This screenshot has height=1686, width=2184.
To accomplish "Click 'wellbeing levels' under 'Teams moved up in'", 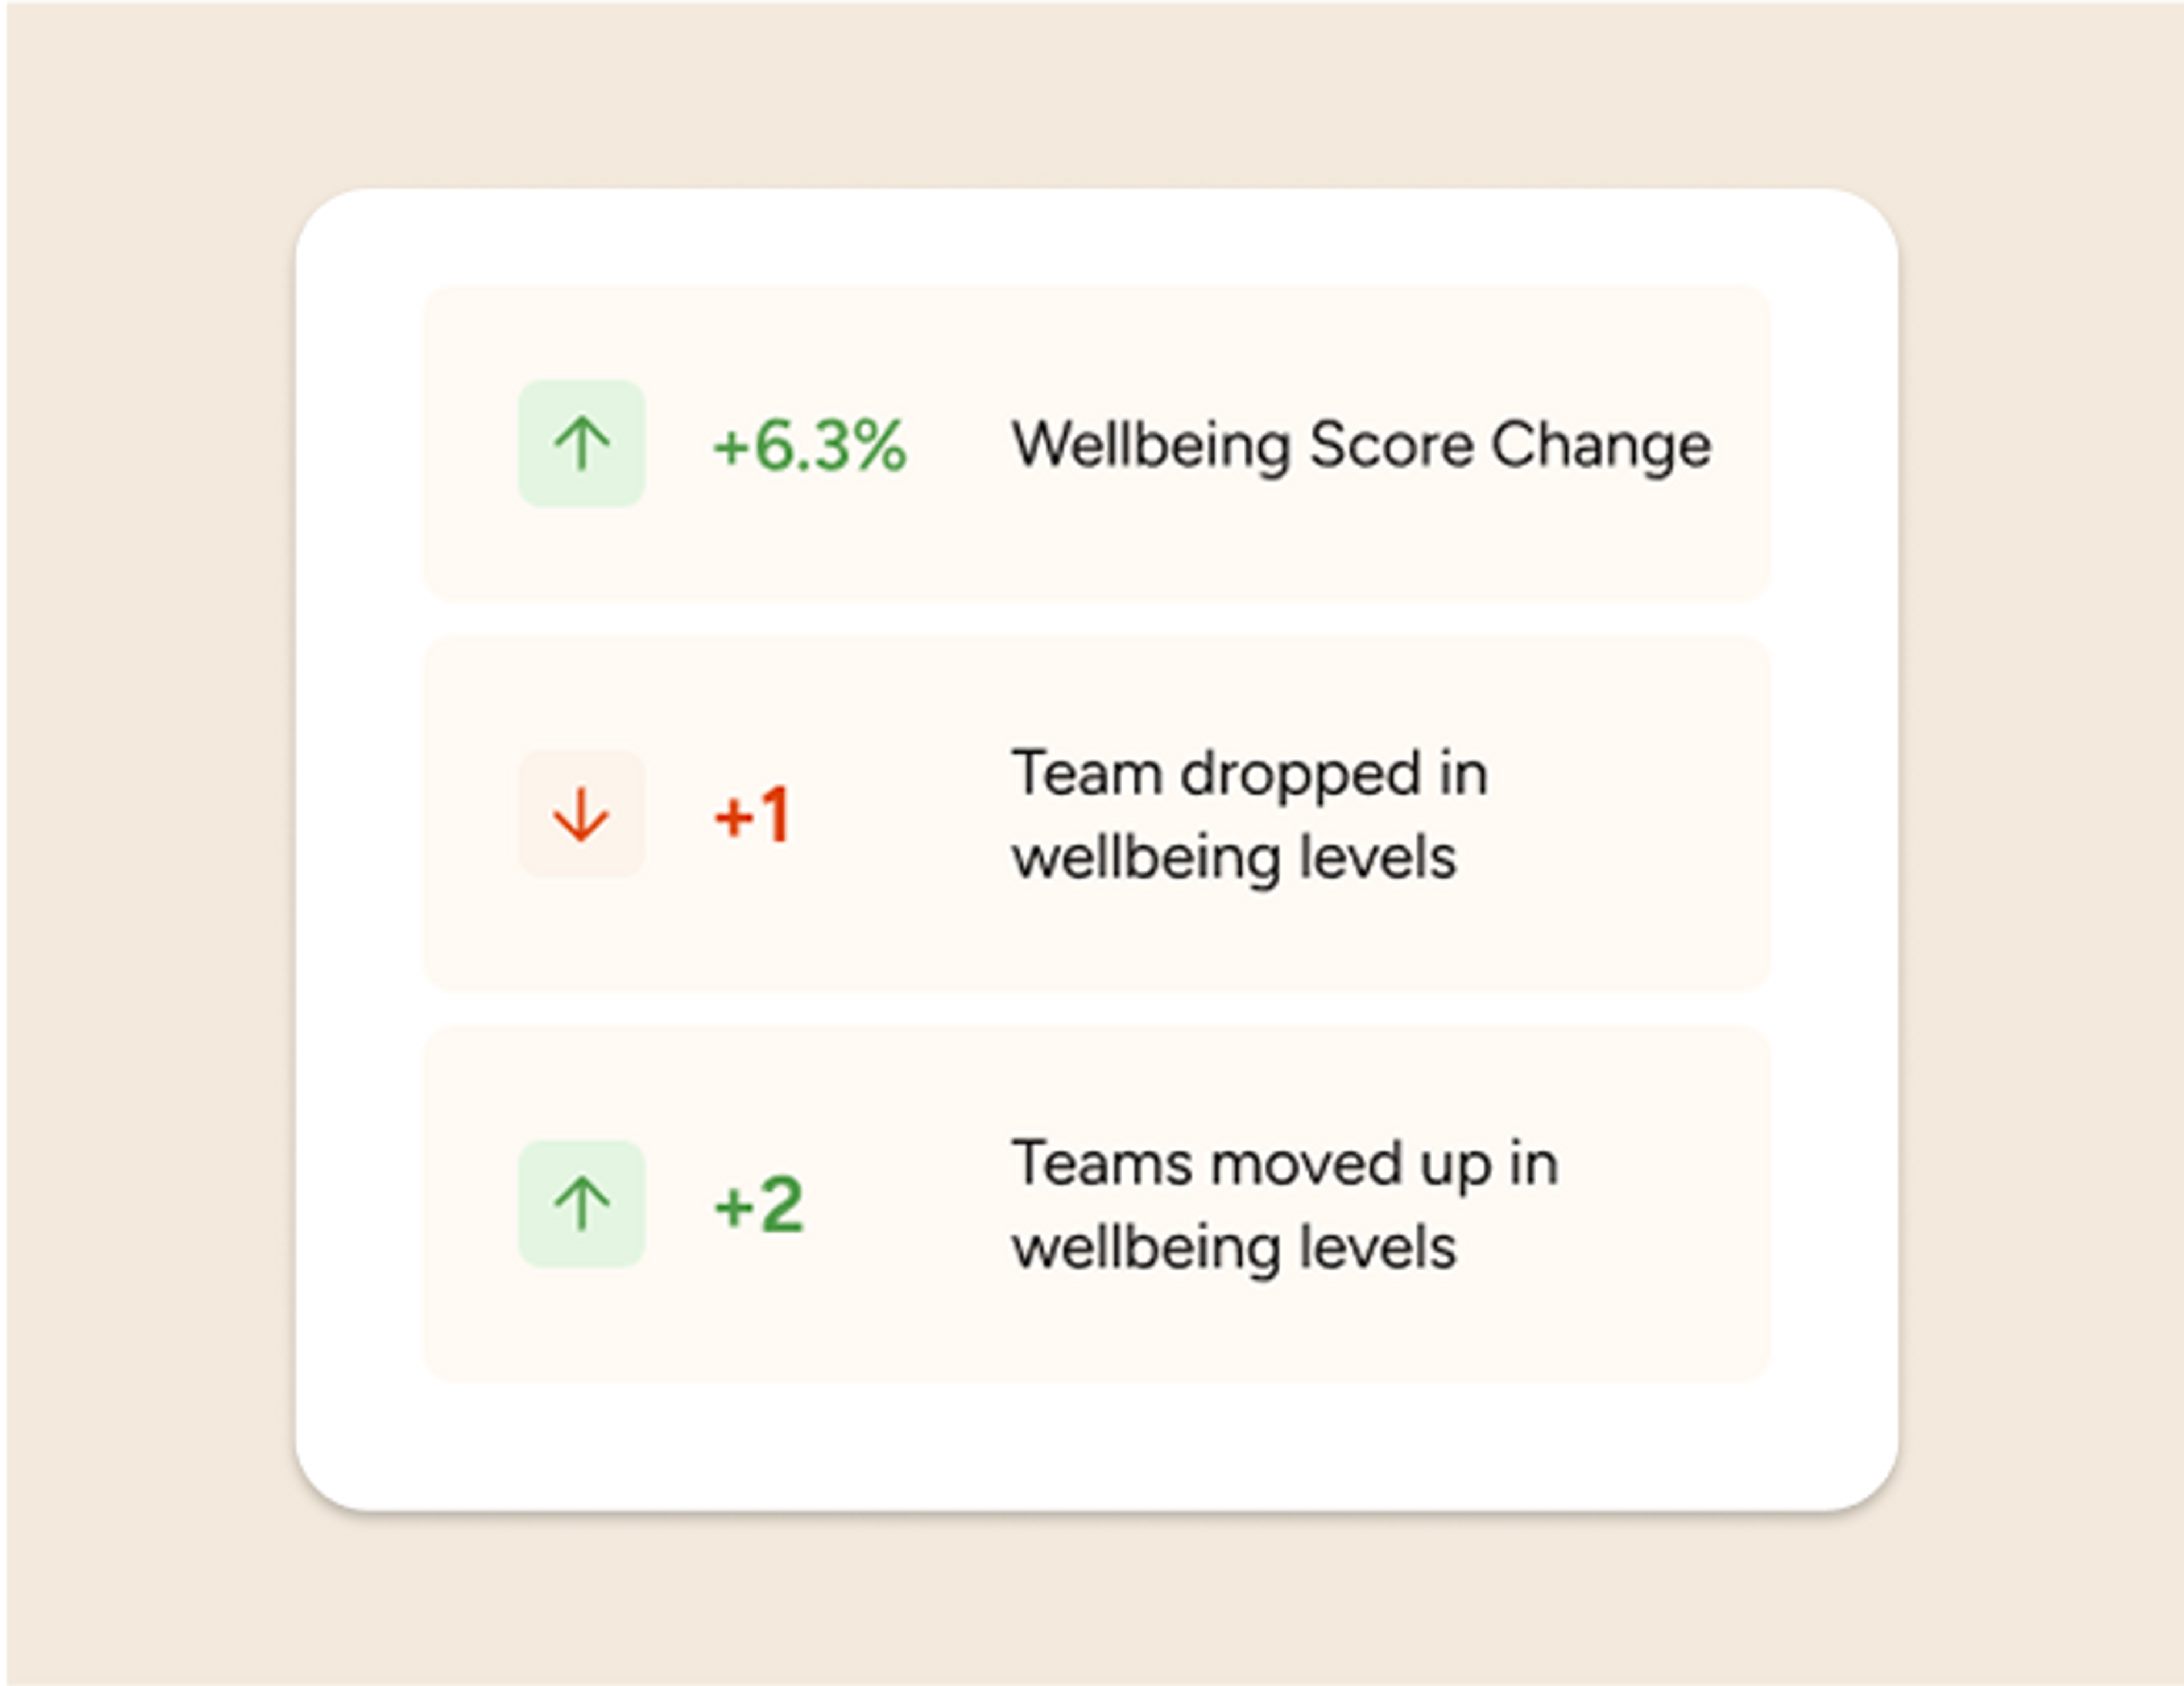I will tap(1233, 1248).
